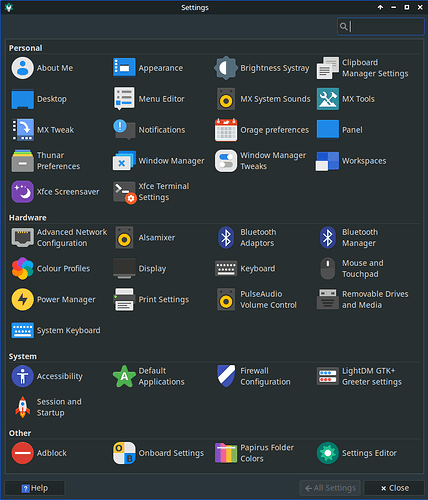Click the "Notifications" label
The width and height of the screenshot is (428, 500).
[162, 130]
